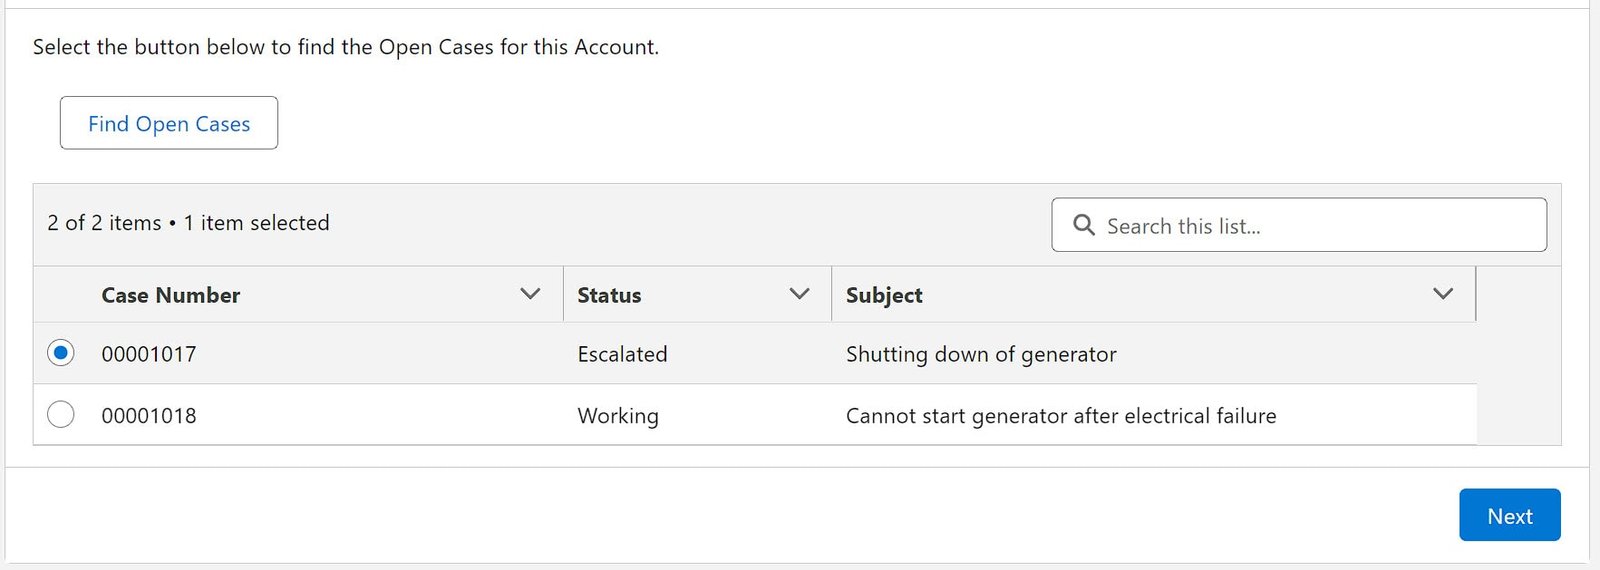The height and width of the screenshot is (570, 1600).
Task: Click the Shutting down of generator subject
Action: [981, 354]
